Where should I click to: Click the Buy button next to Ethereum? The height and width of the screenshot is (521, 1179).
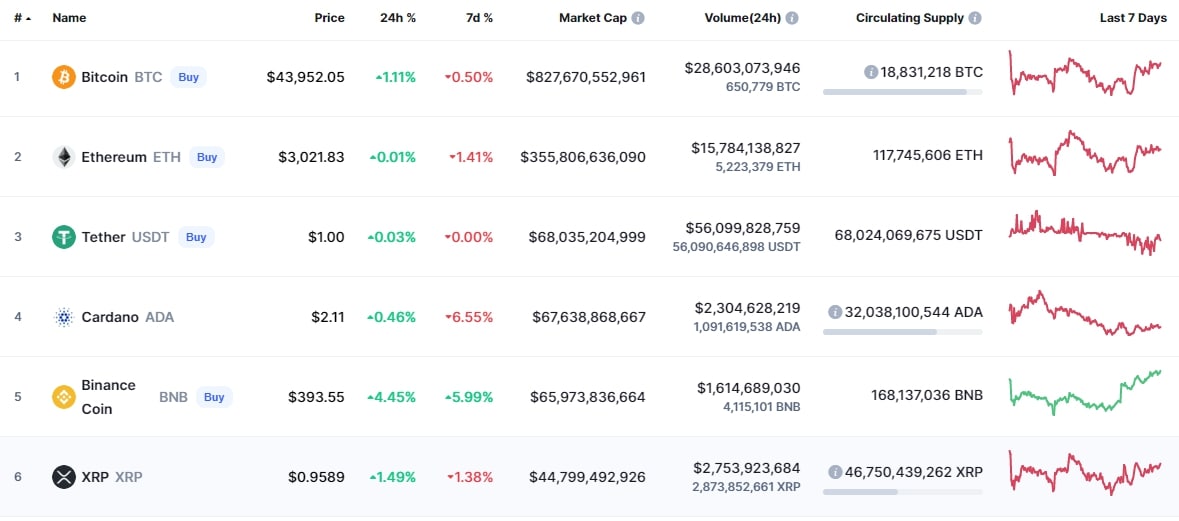(x=208, y=157)
